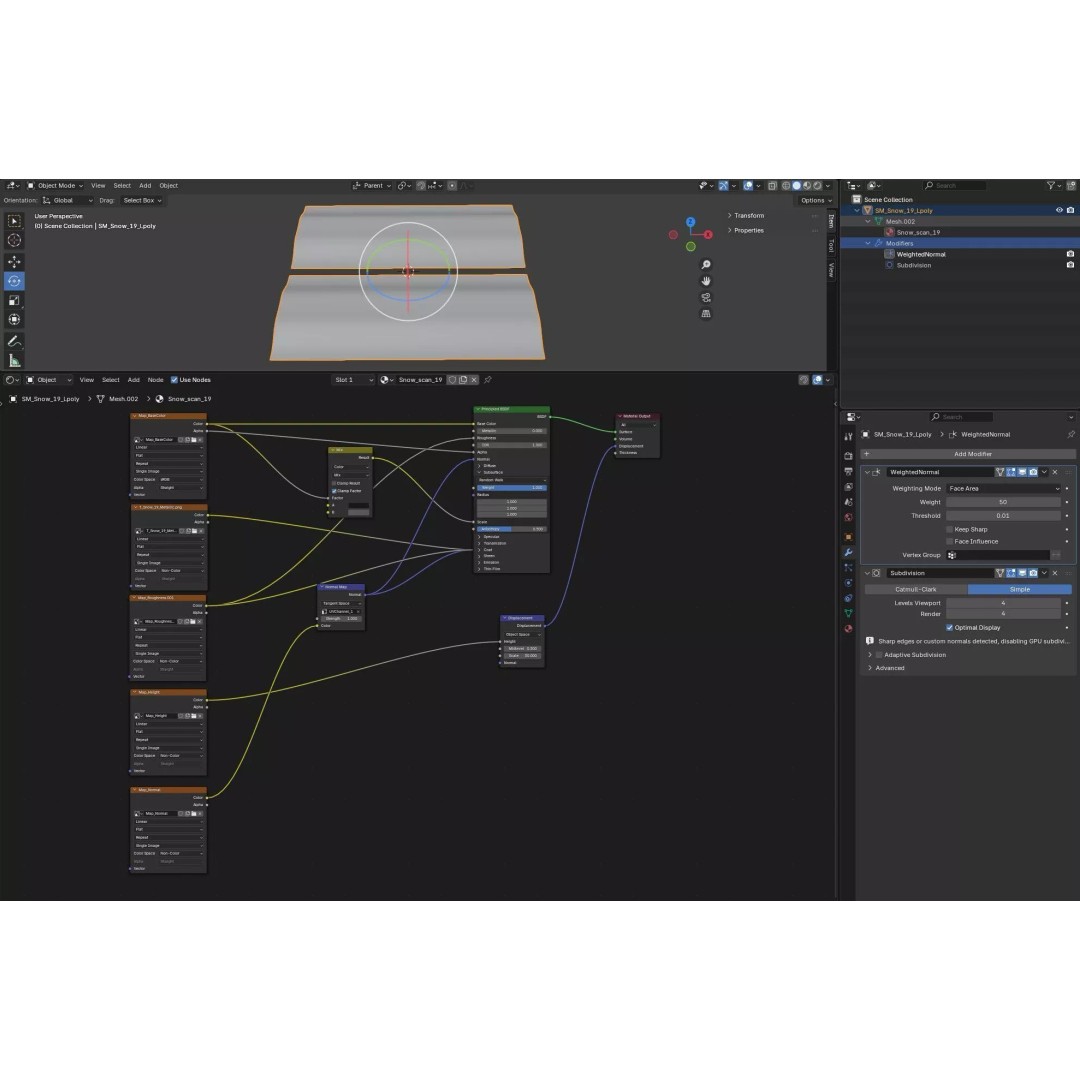This screenshot has width=1080, height=1080.
Task: Toggle render camera for Subdivision in outliner
Action: click(1070, 265)
